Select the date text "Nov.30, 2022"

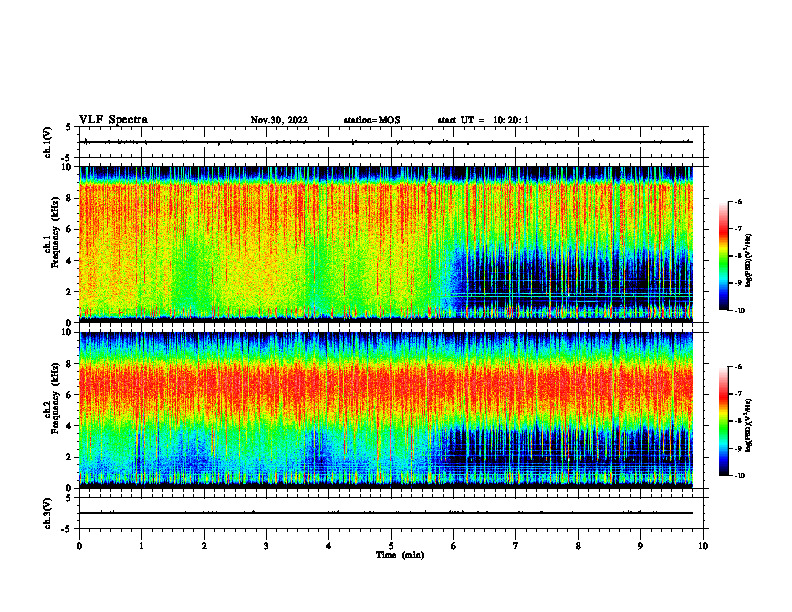[279, 120]
